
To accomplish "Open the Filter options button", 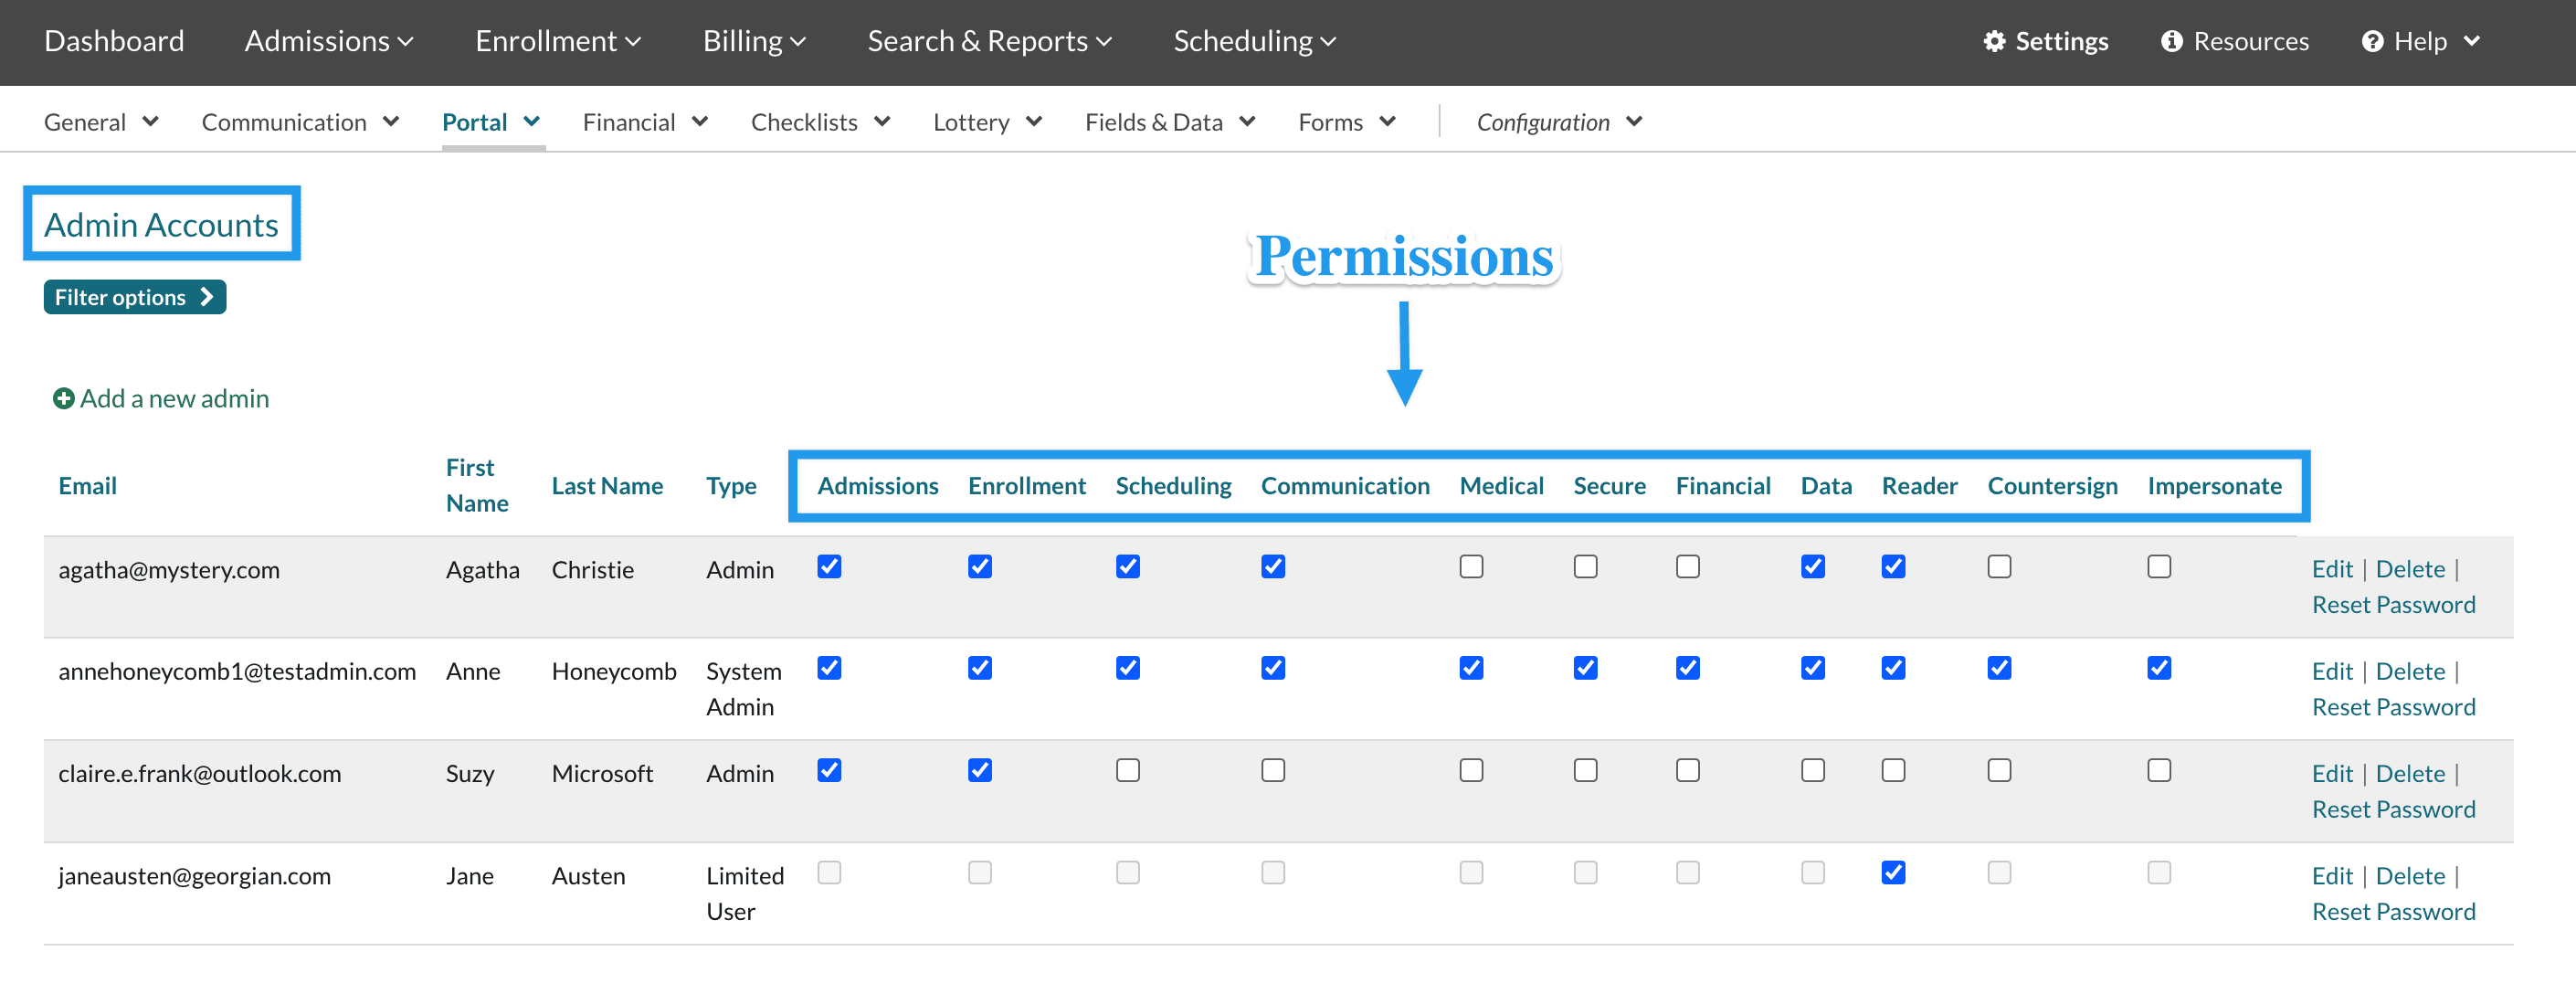I will (x=134, y=297).
